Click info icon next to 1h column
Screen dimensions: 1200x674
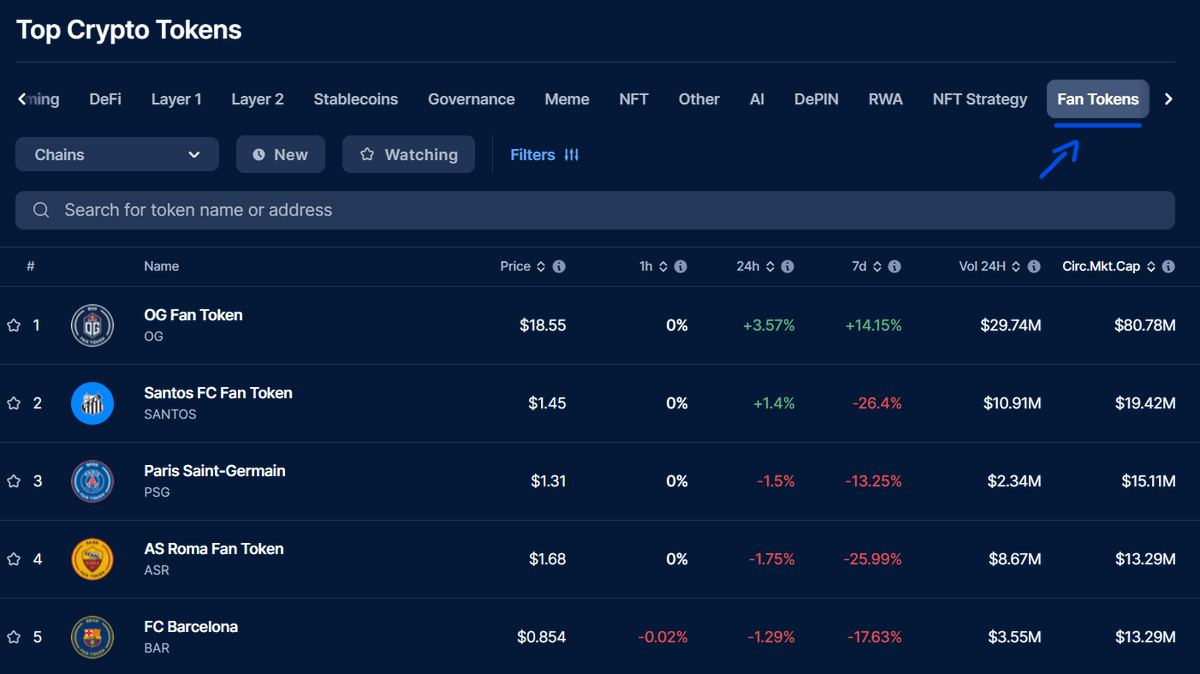click(x=680, y=267)
